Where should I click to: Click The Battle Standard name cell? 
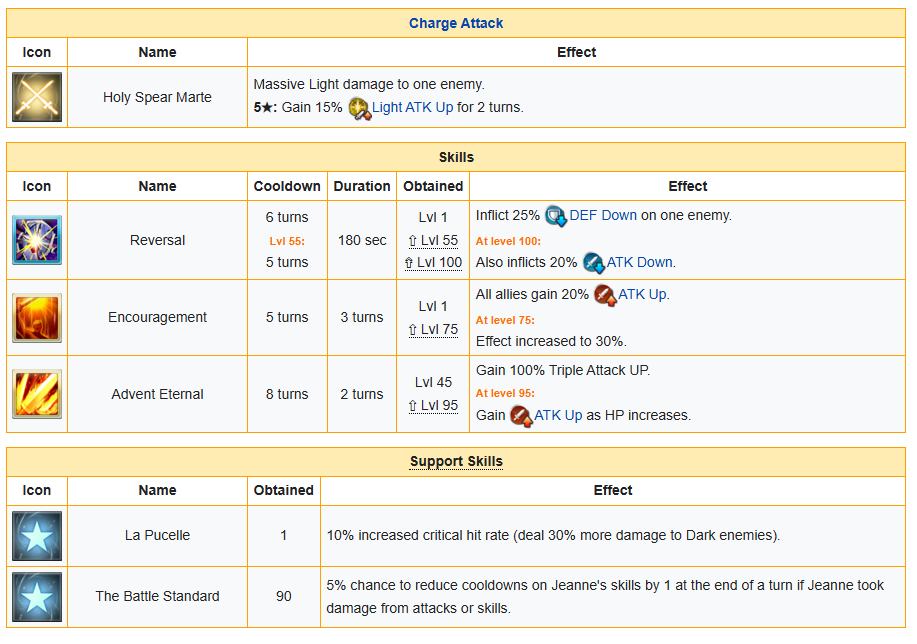(x=157, y=597)
